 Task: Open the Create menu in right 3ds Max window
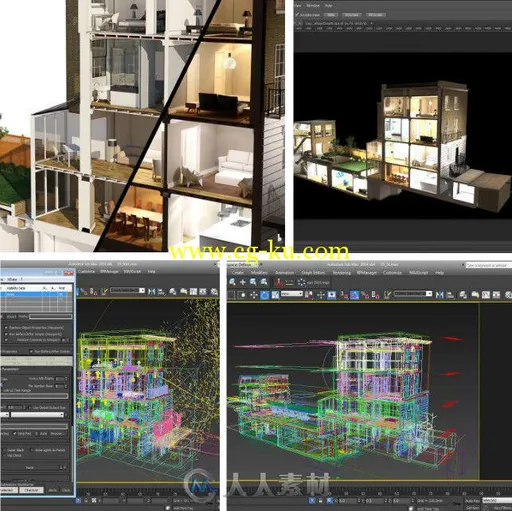tap(238, 273)
